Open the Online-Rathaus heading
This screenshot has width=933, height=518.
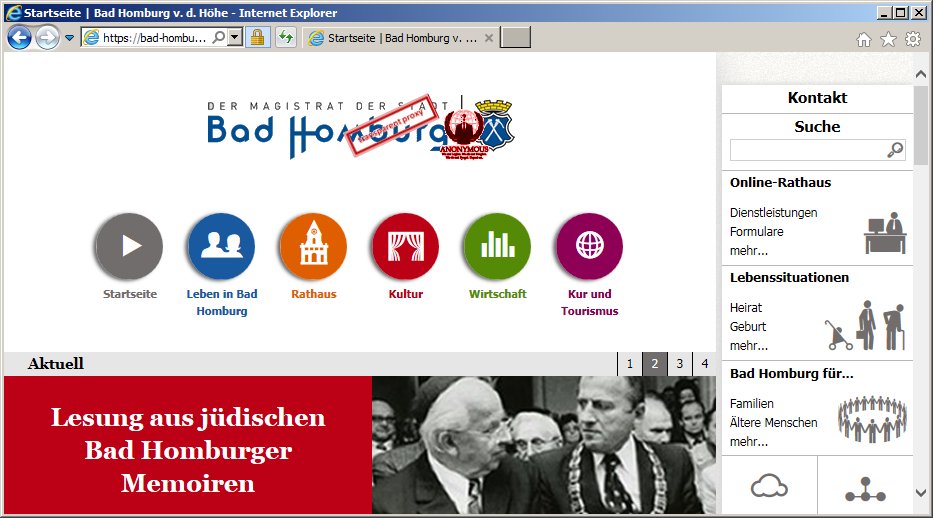tap(780, 183)
